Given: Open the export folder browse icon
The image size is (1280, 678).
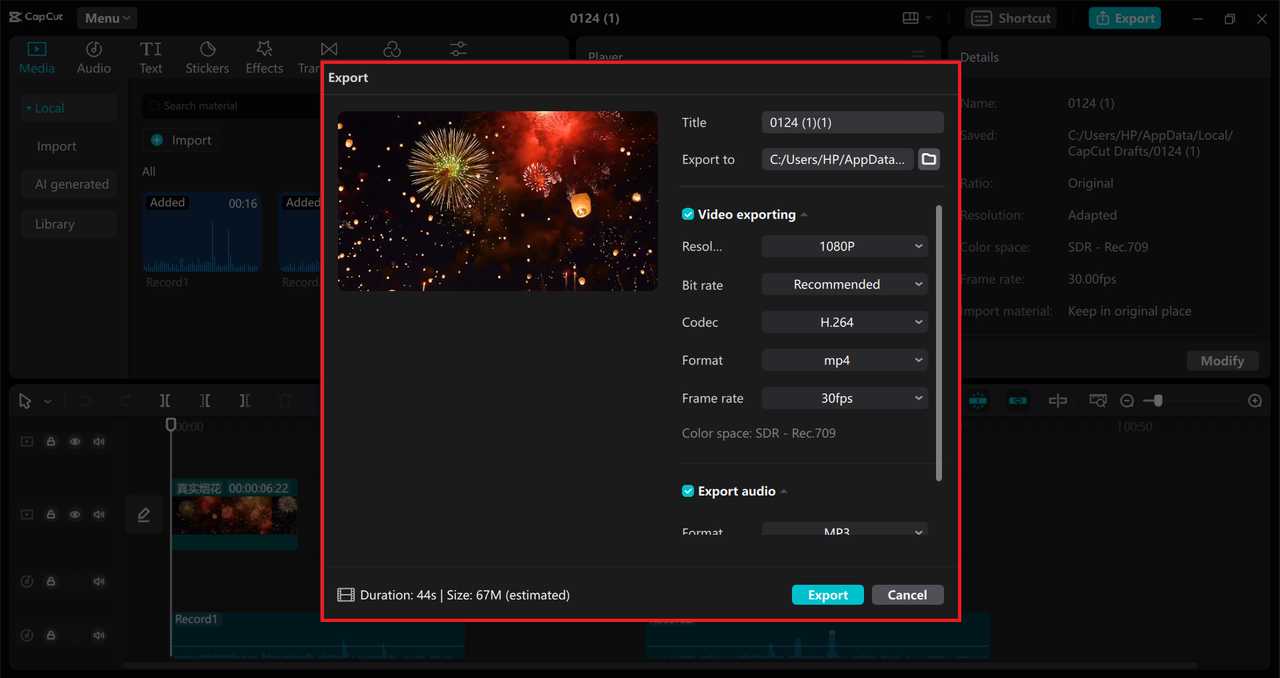Looking at the screenshot, I should click(929, 159).
